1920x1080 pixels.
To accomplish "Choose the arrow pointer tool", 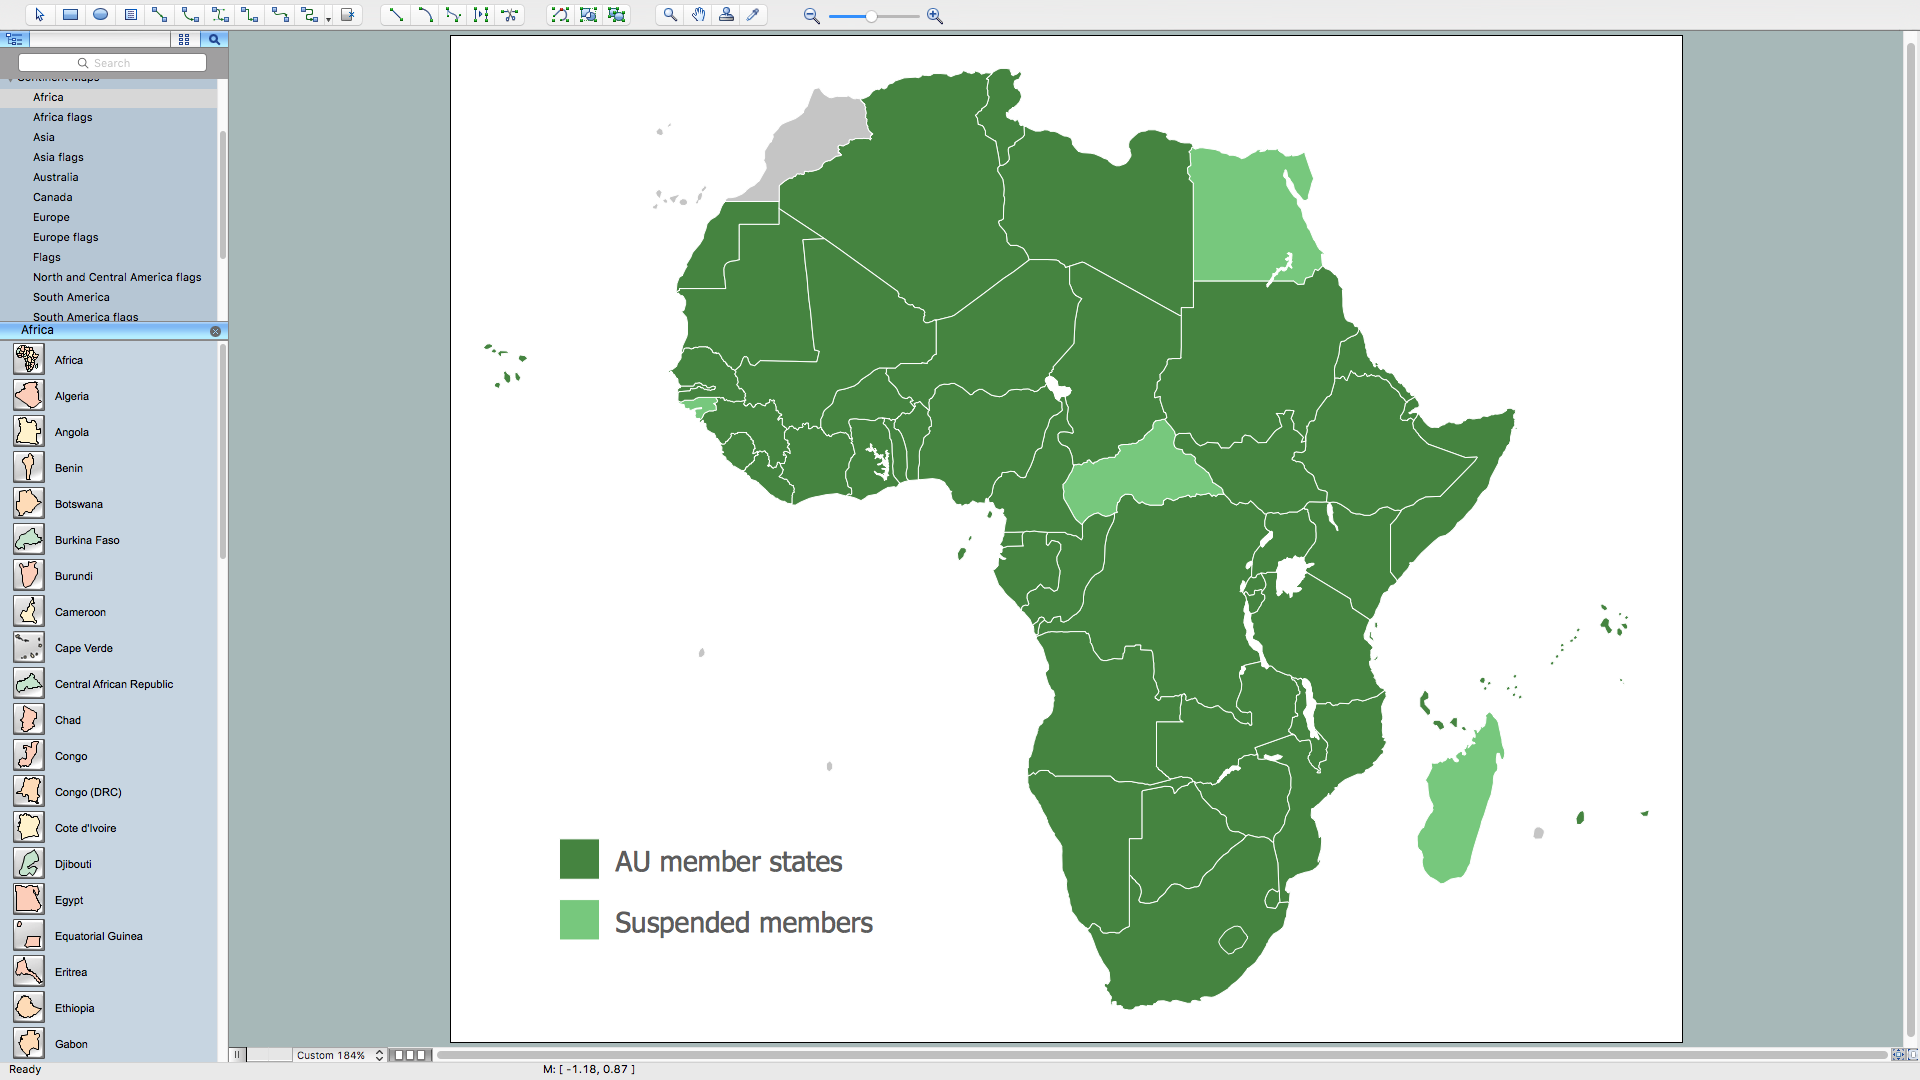I will click(40, 15).
